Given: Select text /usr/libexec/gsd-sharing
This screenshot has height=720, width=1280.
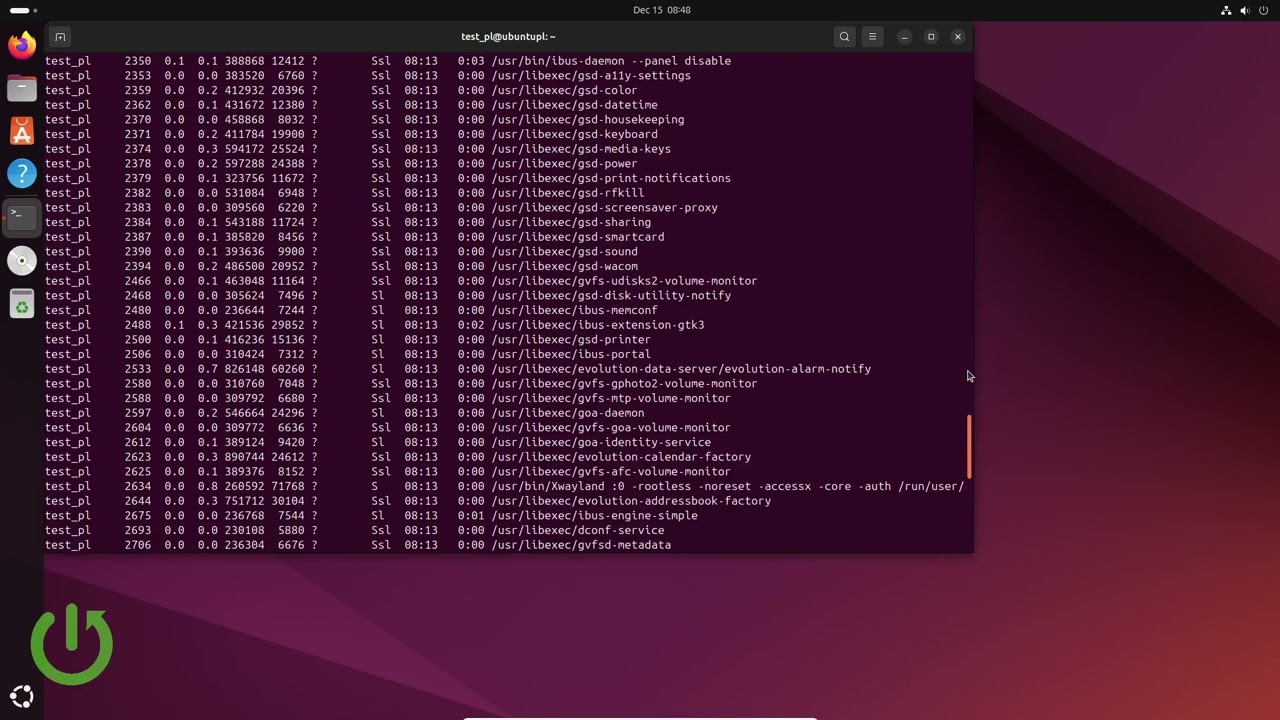Looking at the screenshot, I should pyautogui.click(x=571, y=222).
